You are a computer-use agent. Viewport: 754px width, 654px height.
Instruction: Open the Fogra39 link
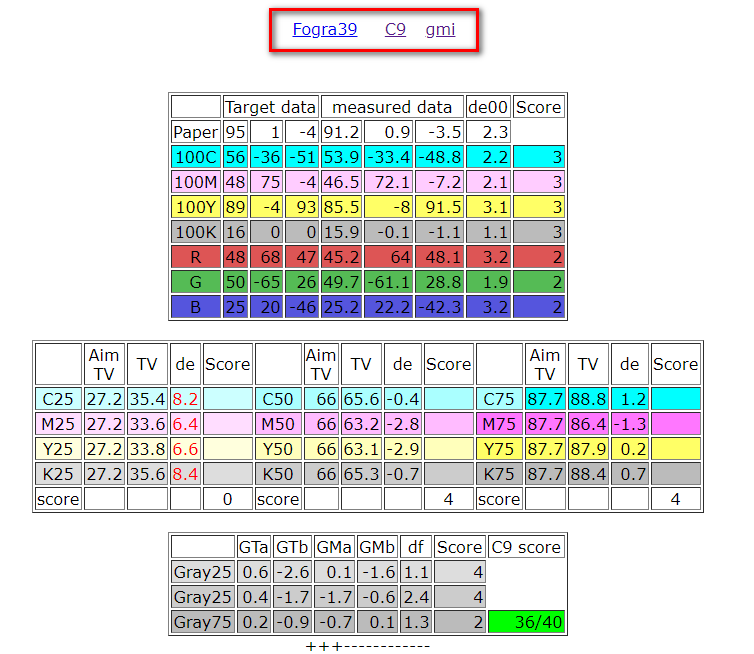coord(325,29)
